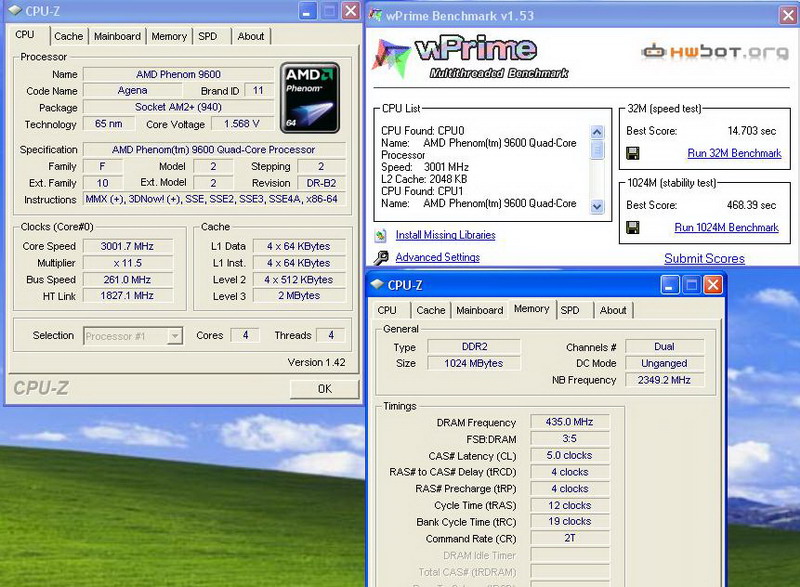This screenshot has width=800, height=587.
Task: Click the DRAM Frequency value 435.0 MHz
Action: pos(569,422)
